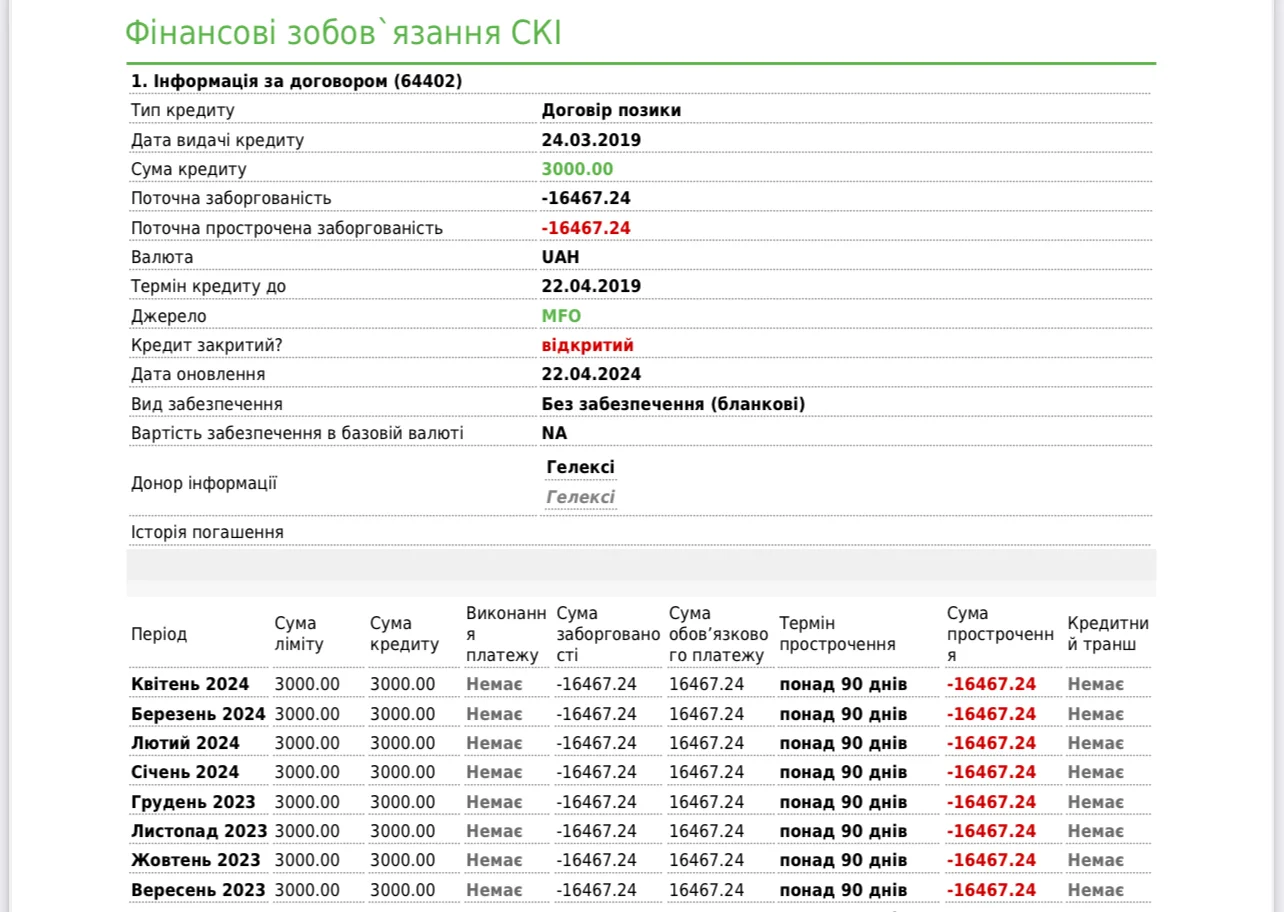
Task: Click the Договір позики credit type value
Action: click(x=611, y=110)
